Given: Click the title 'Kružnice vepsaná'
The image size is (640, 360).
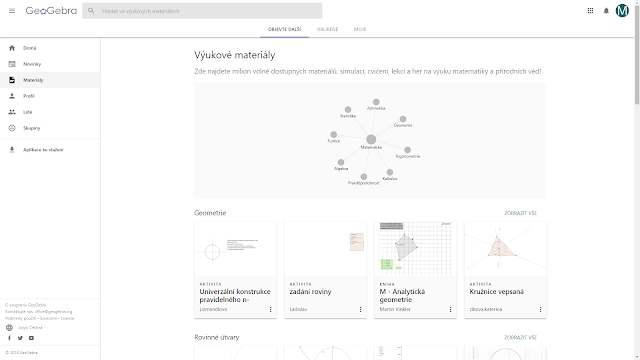Looking at the screenshot, I should pyautogui.click(x=496, y=292).
